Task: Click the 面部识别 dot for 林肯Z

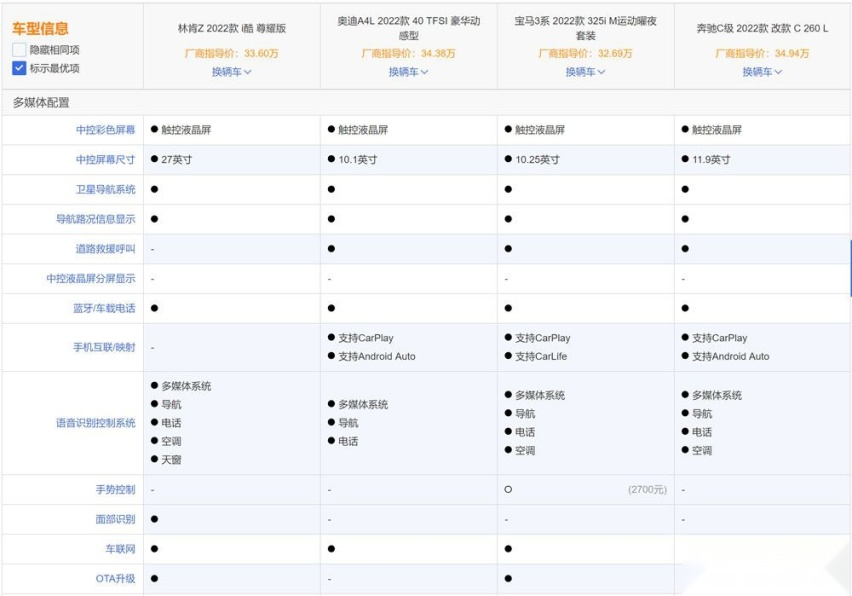Action: tap(154, 519)
